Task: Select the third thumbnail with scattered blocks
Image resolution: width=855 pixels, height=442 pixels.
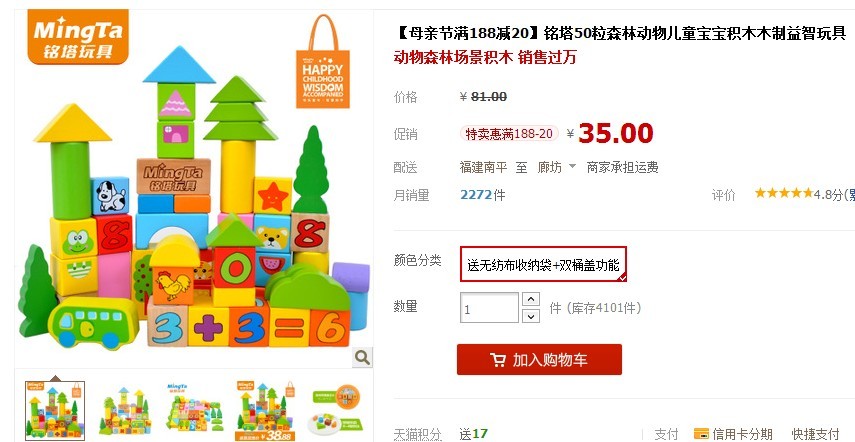Action: 195,410
